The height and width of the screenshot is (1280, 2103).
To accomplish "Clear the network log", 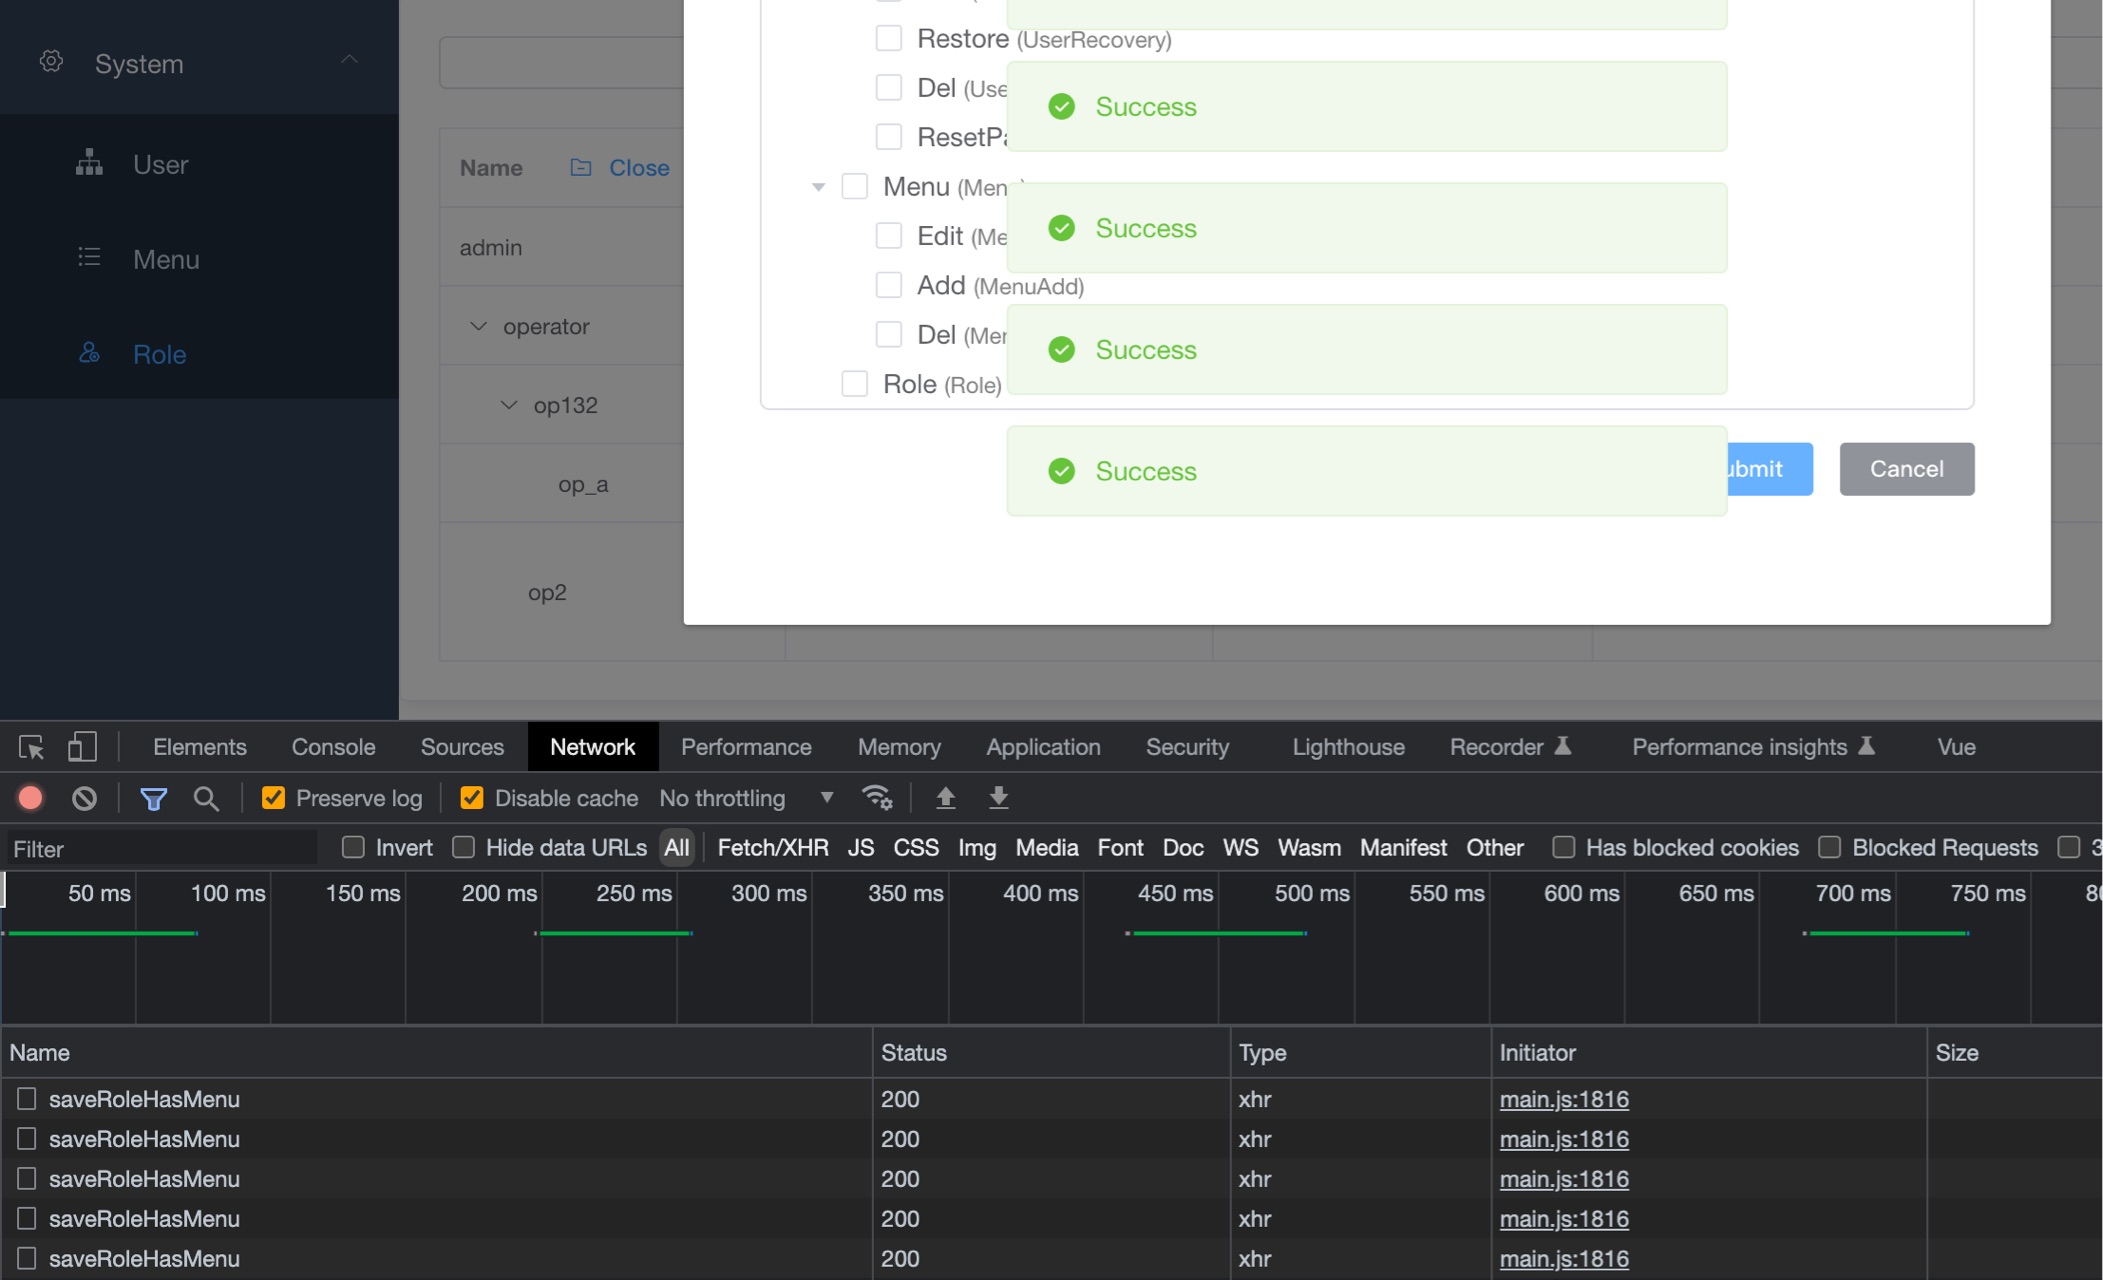I will pos(84,798).
